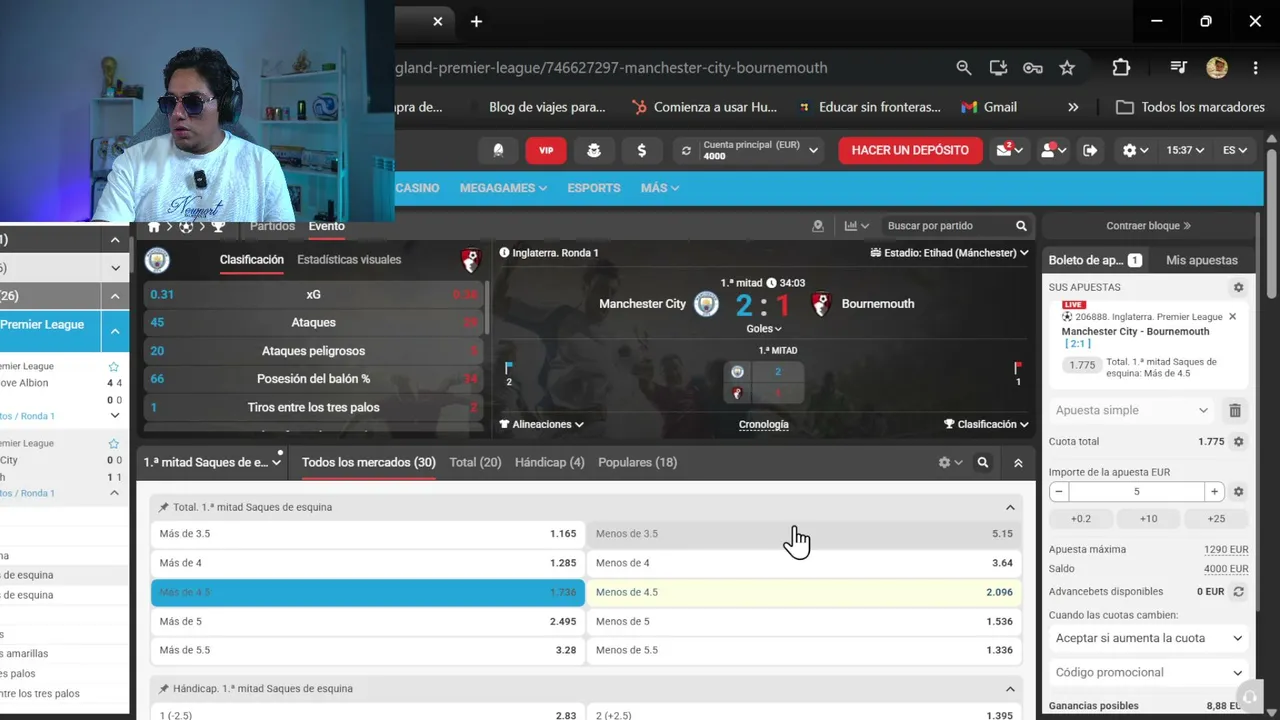Collapse the Total 1.ª mitad Saques de esquina section

[1010, 507]
